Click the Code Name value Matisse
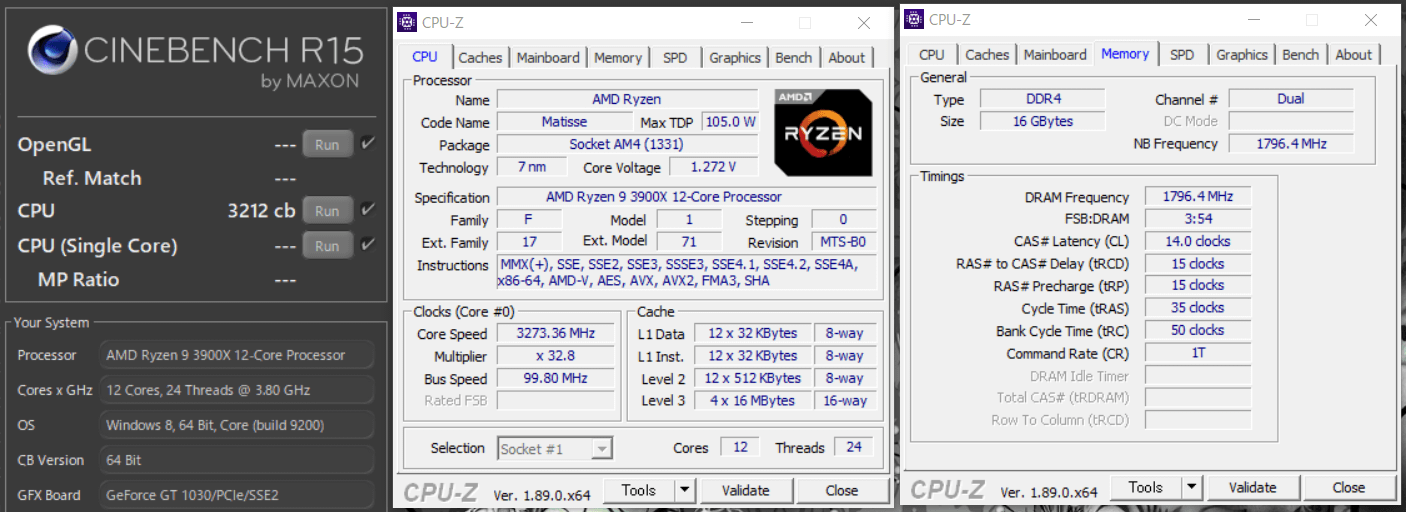Image resolution: width=1406 pixels, height=512 pixels. (x=565, y=122)
